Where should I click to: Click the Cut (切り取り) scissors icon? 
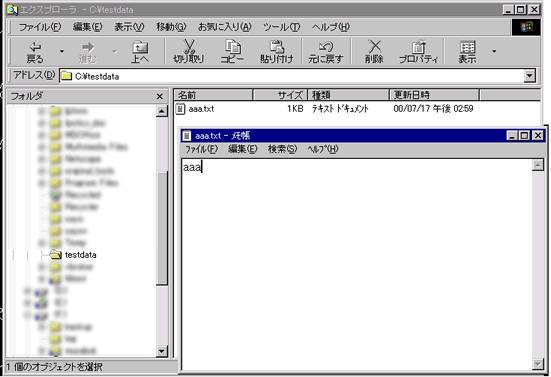pyautogui.click(x=189, y=46)
